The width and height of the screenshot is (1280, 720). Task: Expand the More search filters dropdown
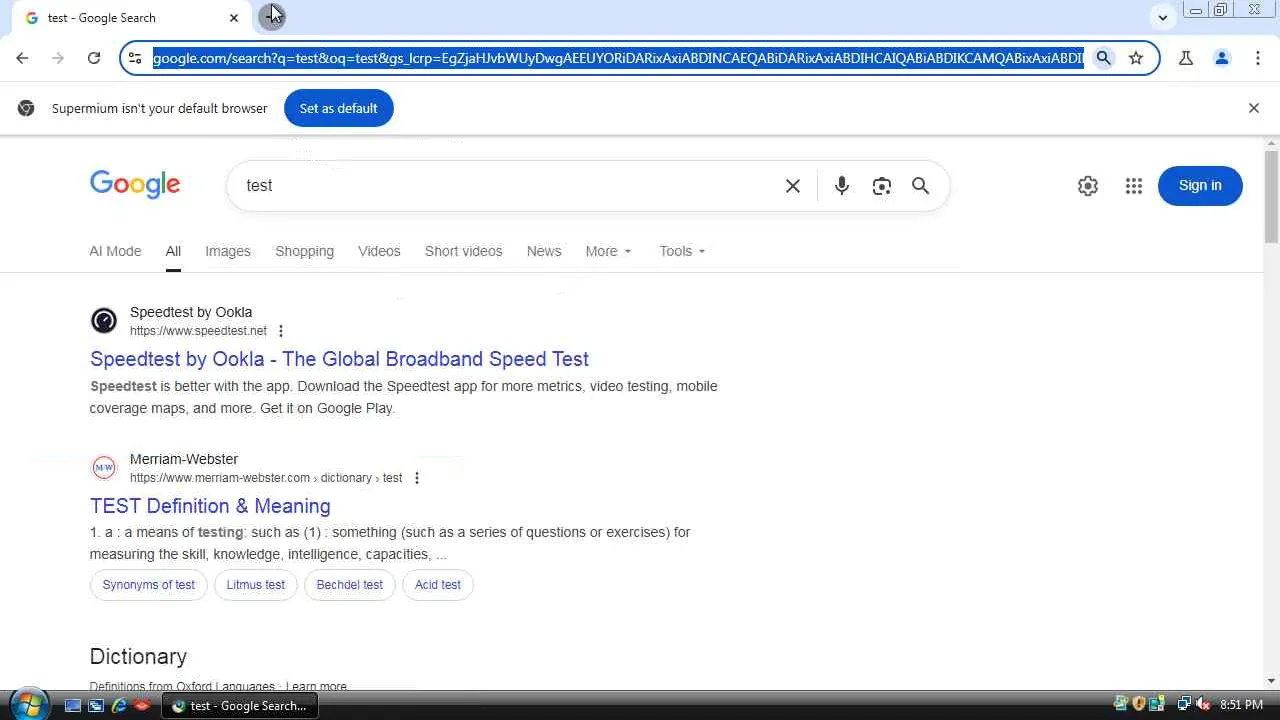[609, 251]
